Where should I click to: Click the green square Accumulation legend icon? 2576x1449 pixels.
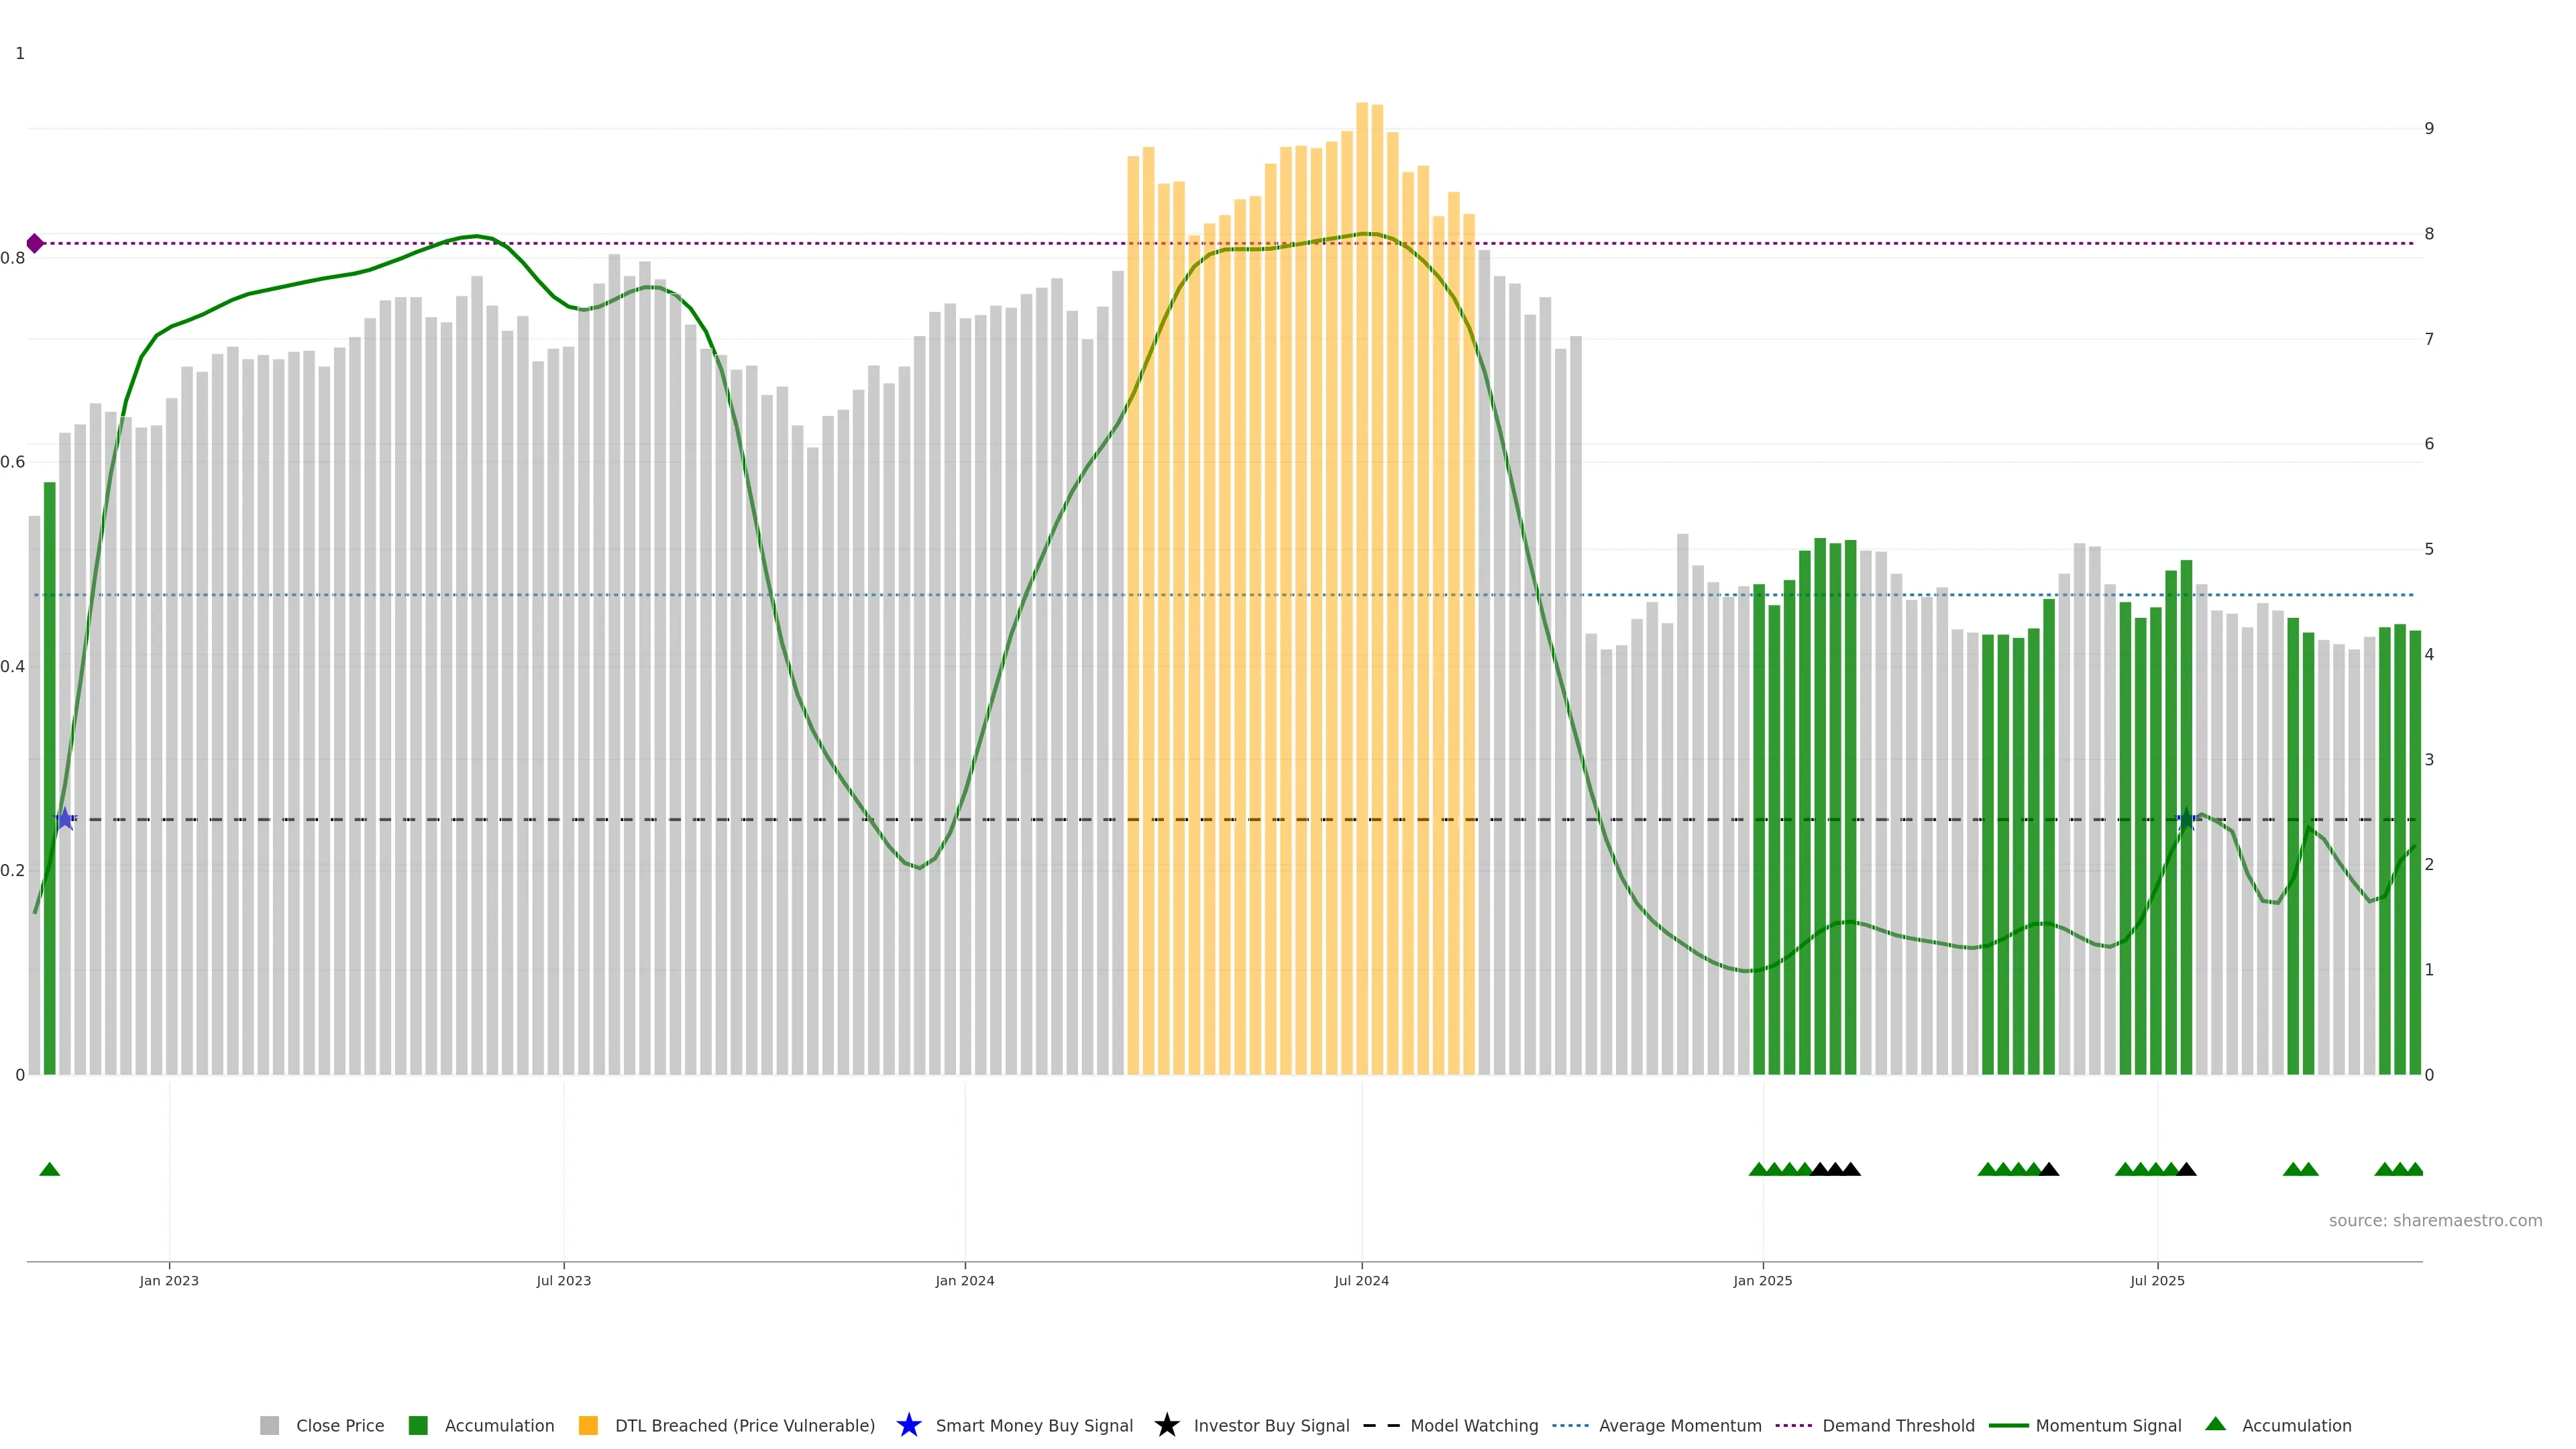tap(418, 1425)
